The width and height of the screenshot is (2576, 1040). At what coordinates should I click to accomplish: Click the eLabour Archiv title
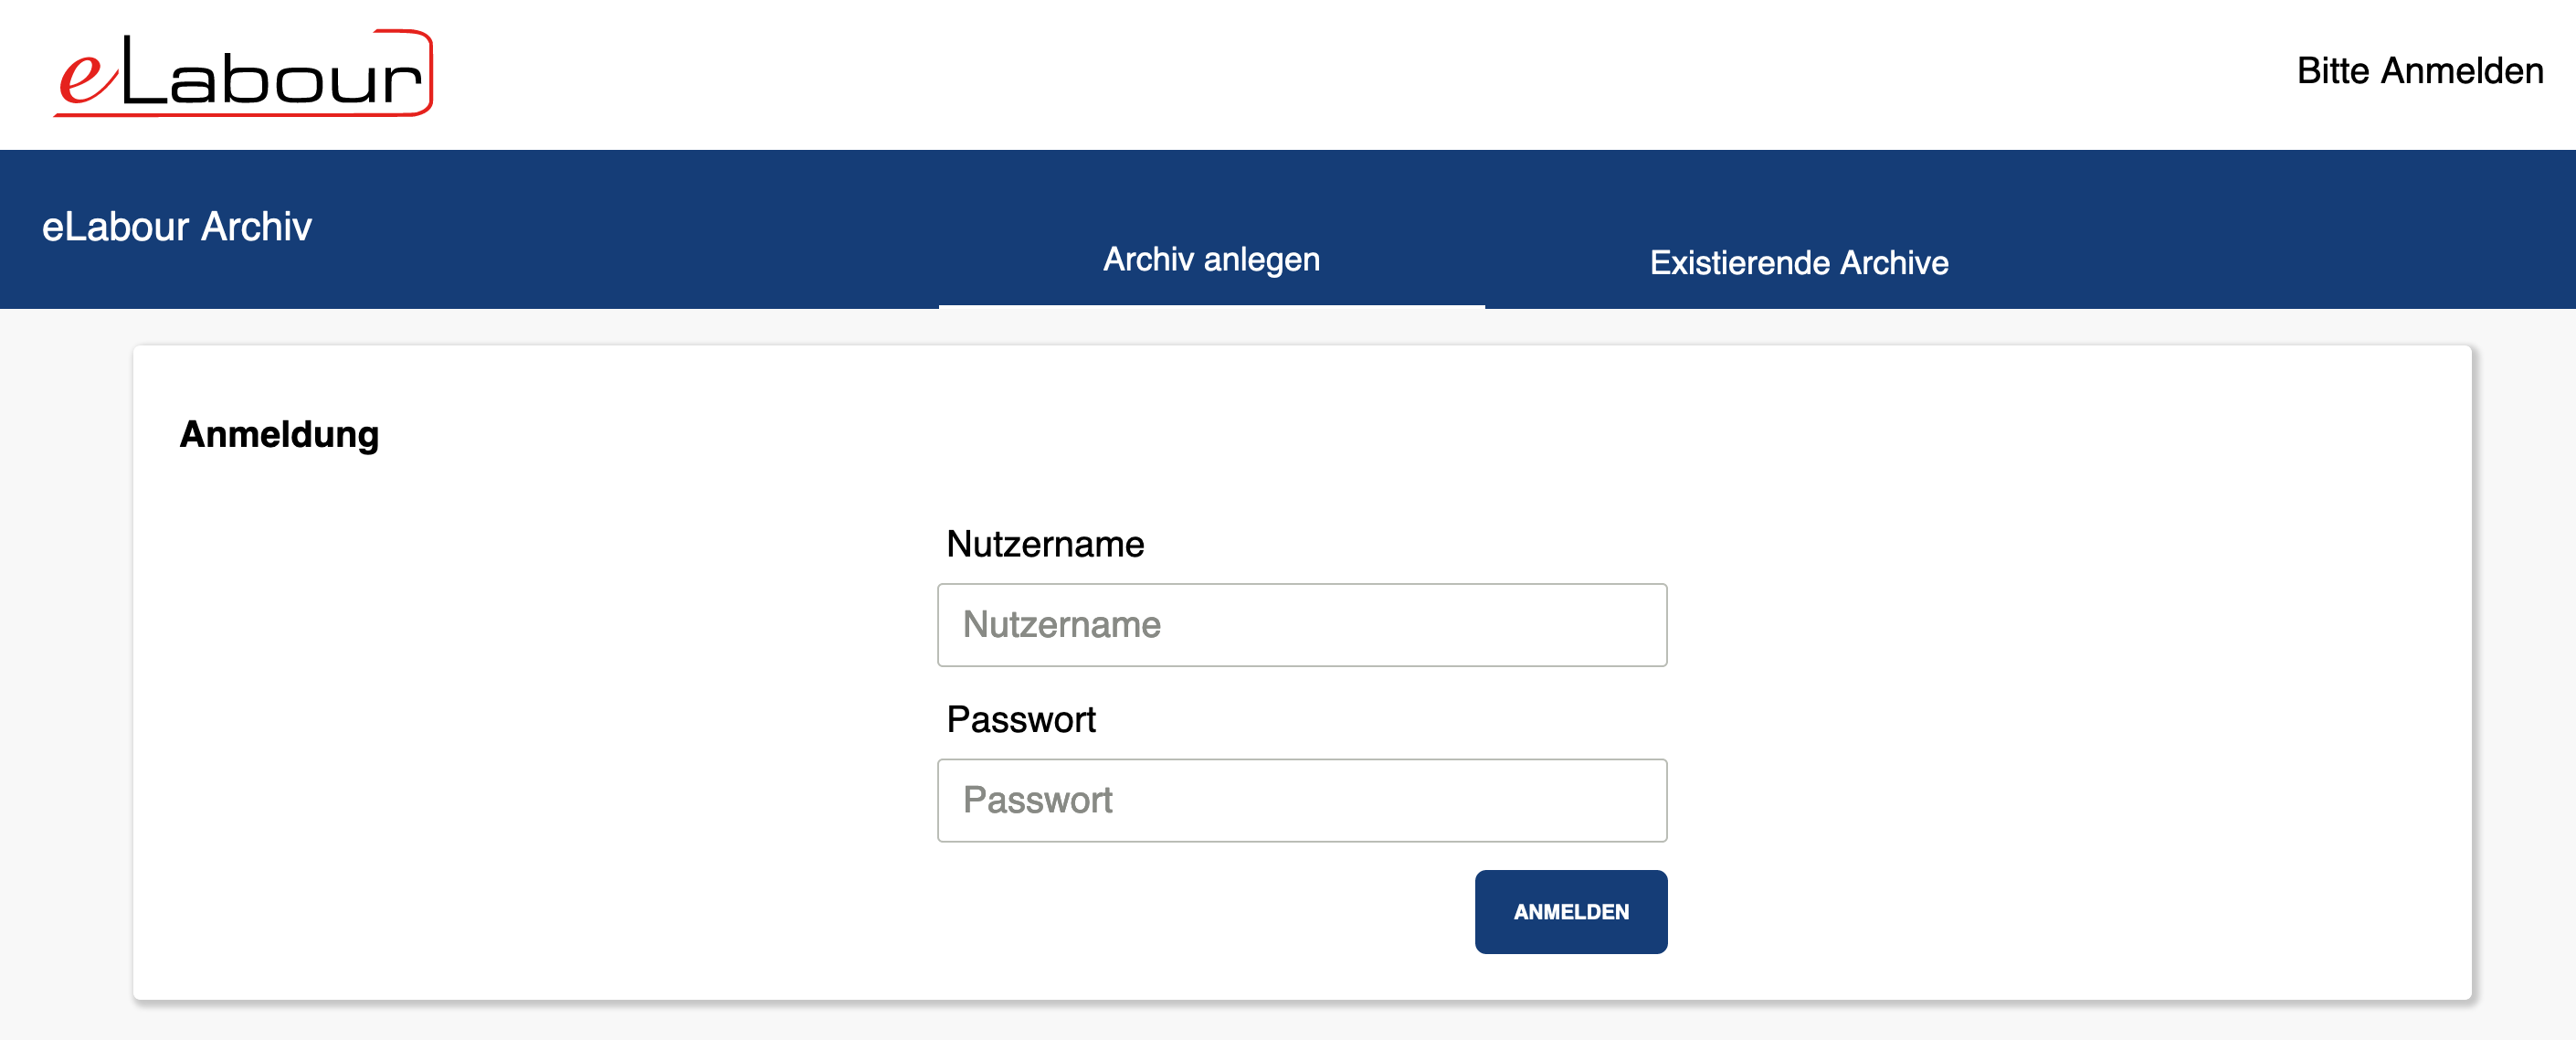click(x=177, y=227)
